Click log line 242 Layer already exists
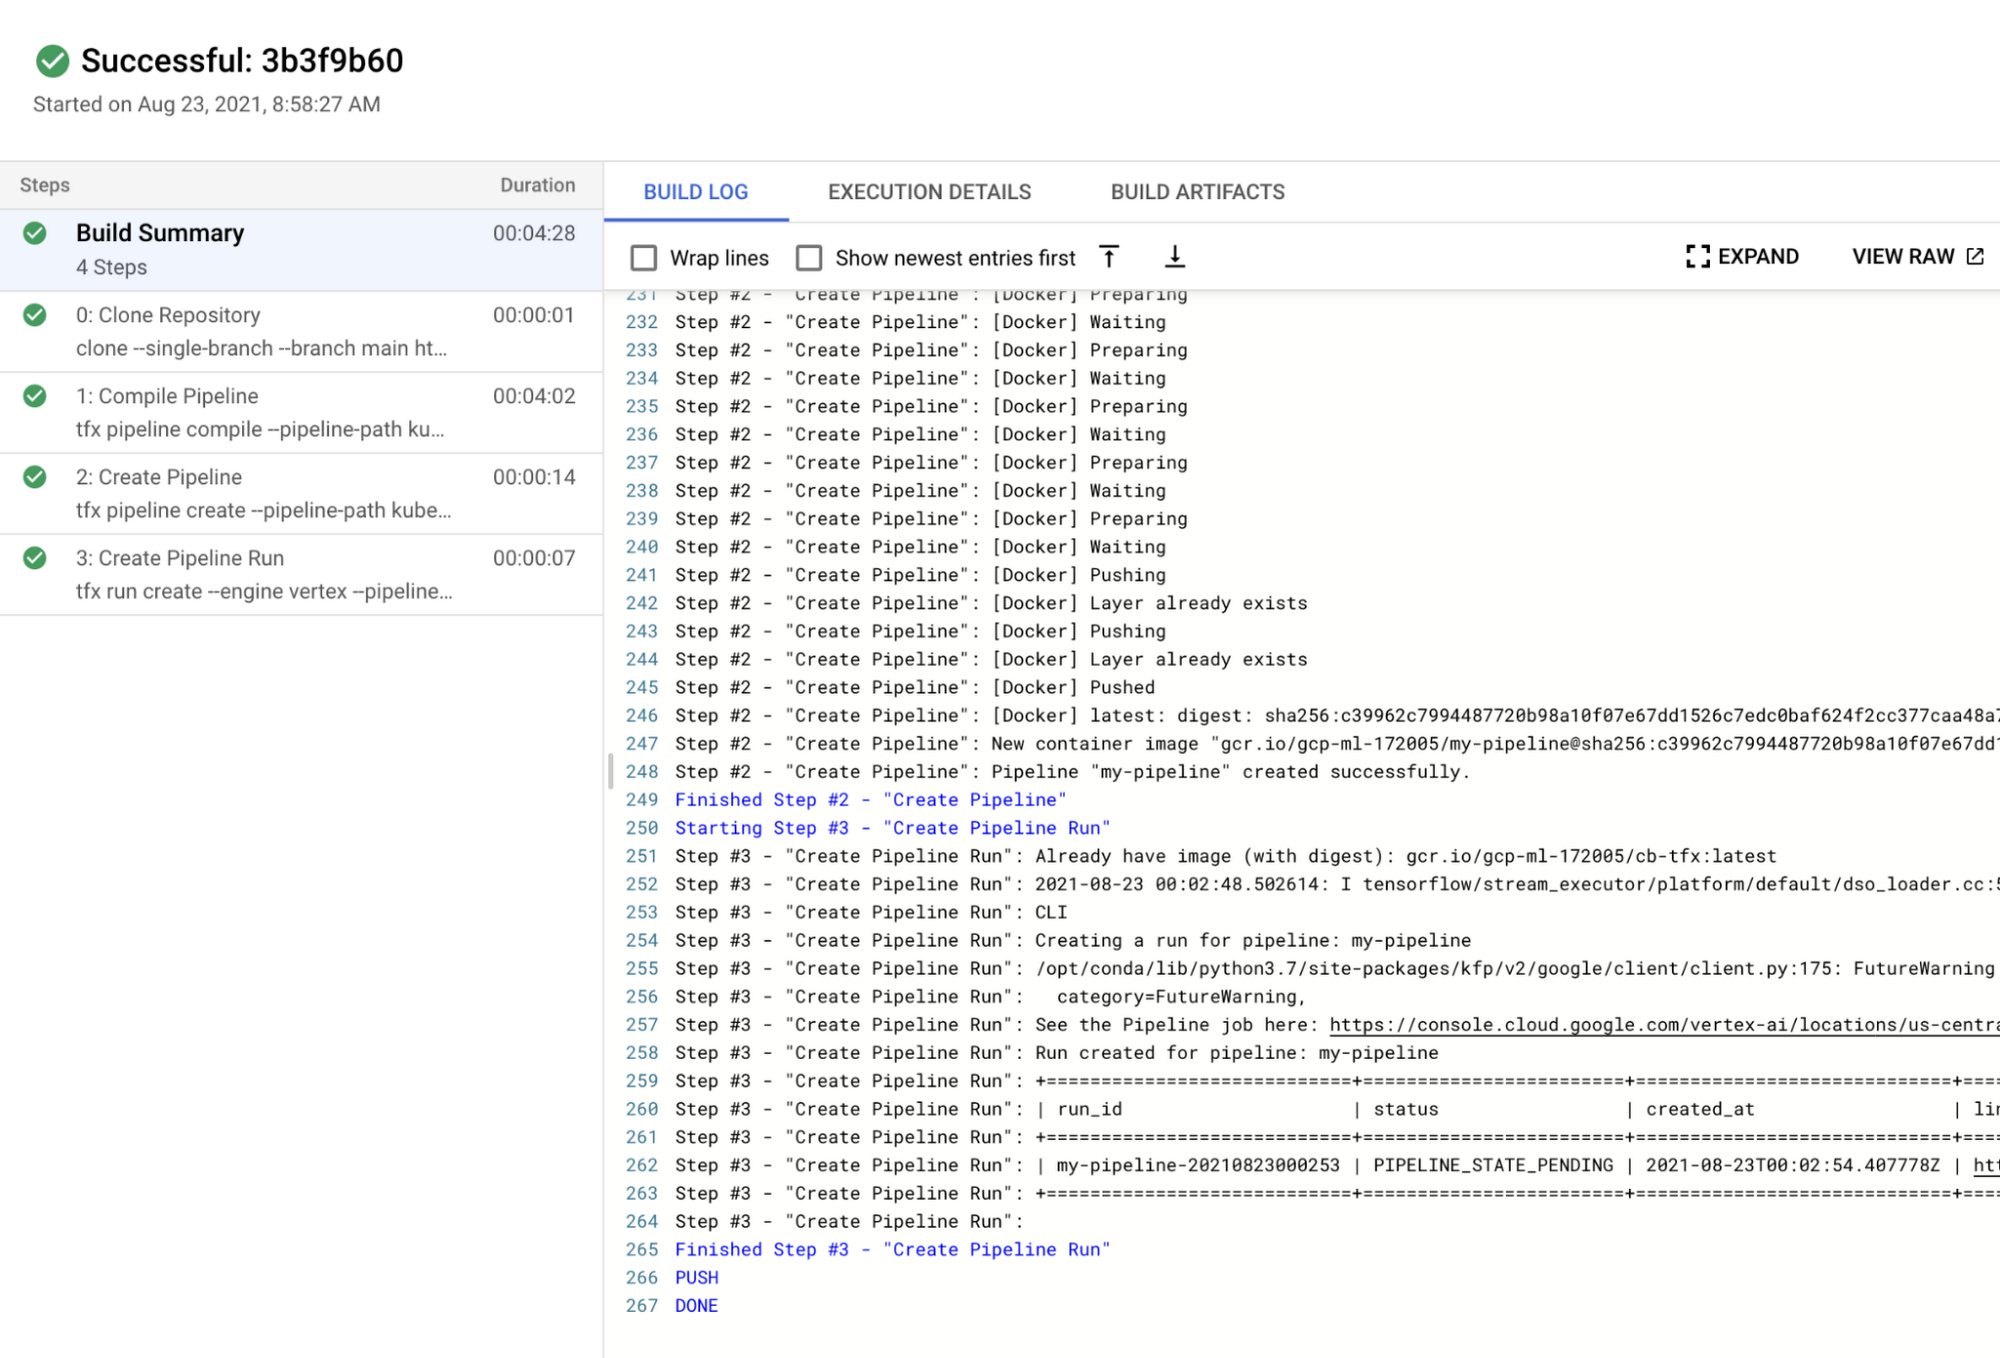Image resolution: width=2000 pixels, height=1358 pixels. (990, 604)
